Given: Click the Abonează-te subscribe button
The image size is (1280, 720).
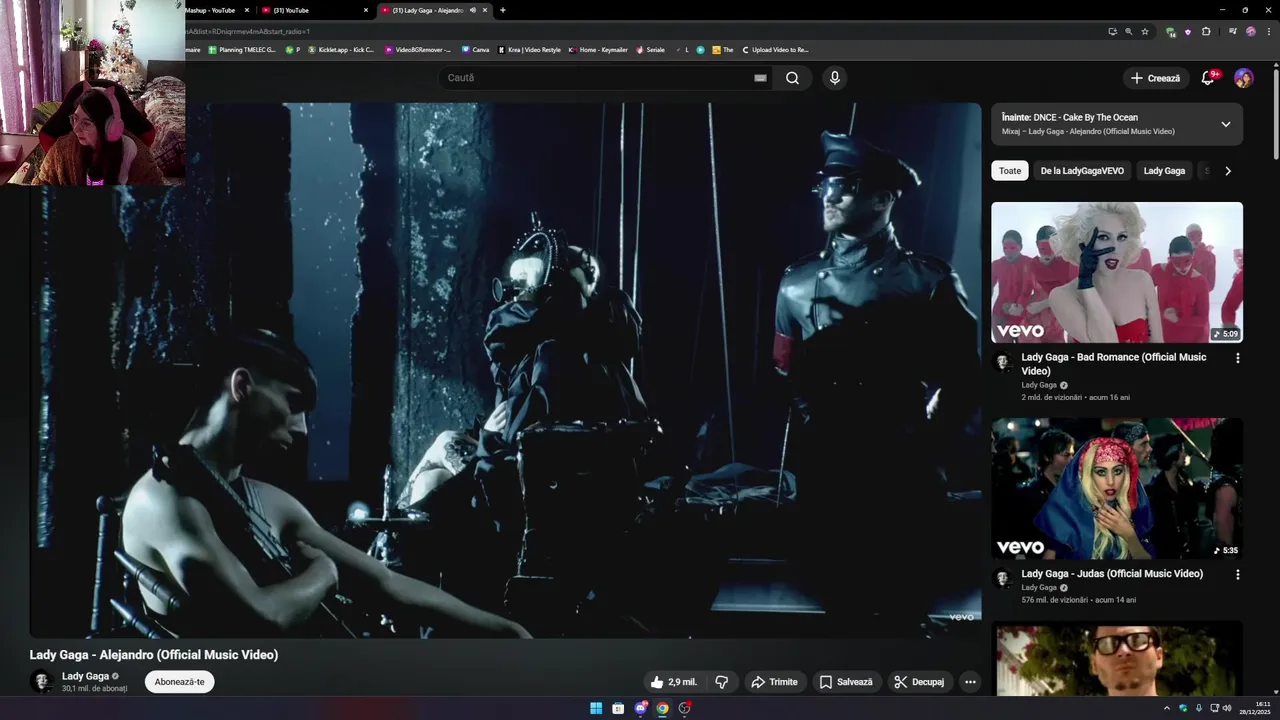Looking at the screenshot, I should (179, 682).
